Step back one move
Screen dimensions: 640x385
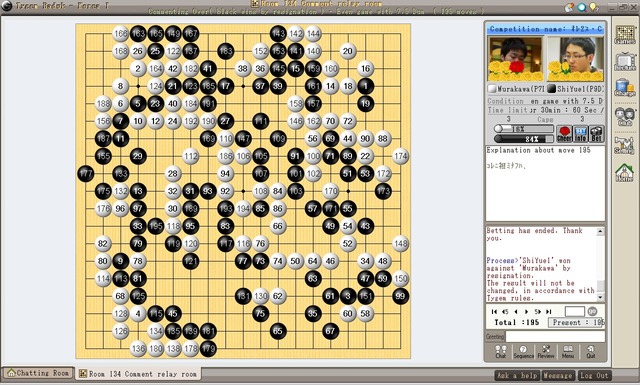pos(516,312)
